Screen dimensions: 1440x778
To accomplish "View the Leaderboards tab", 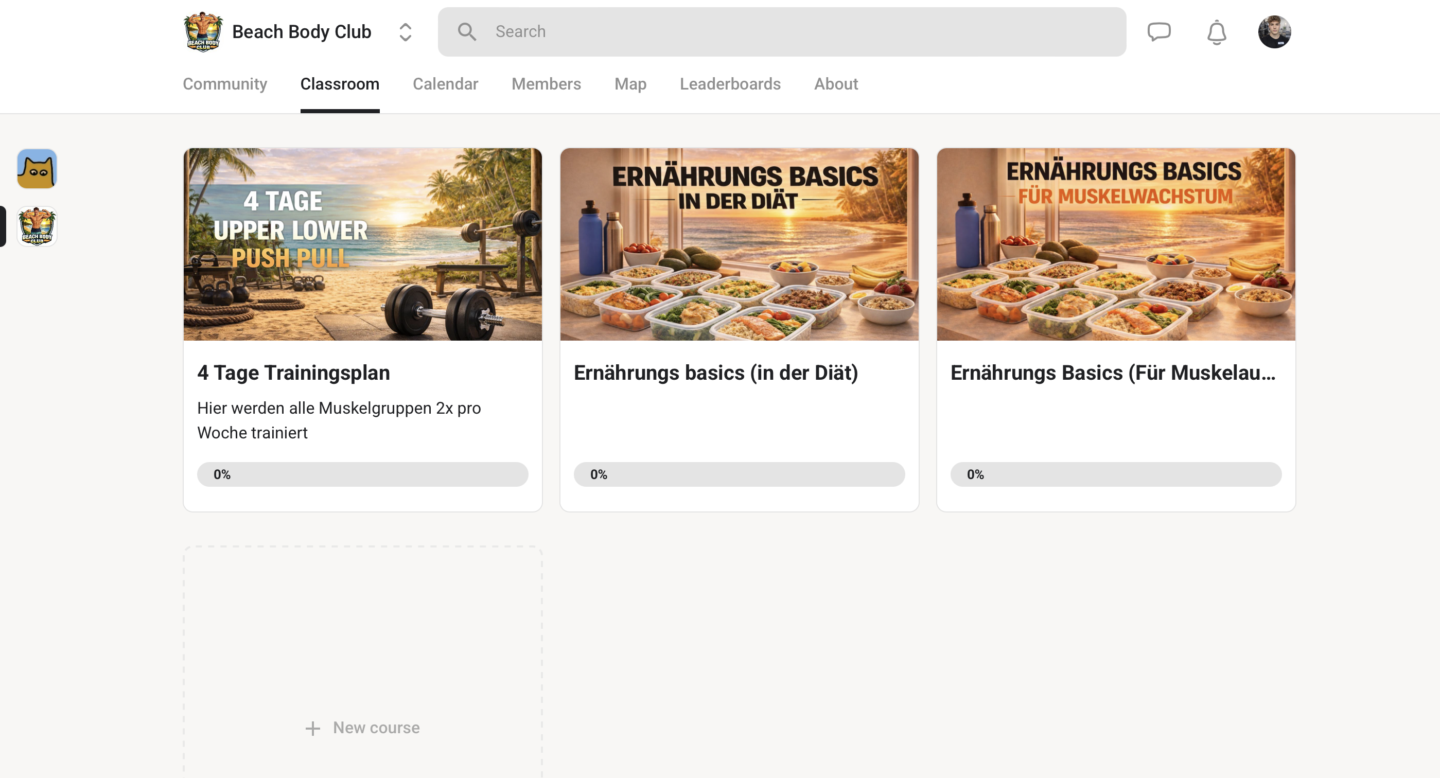I will click(x=730, y=84).
